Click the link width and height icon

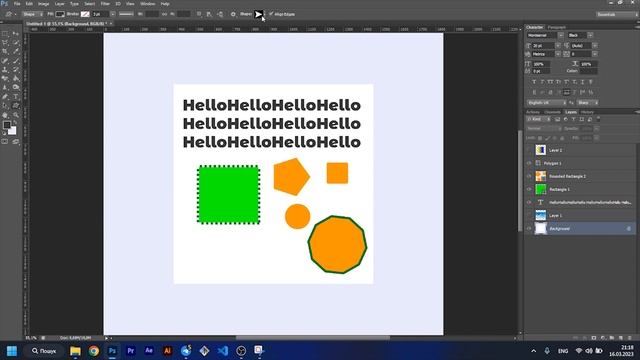[x=164, y=14]
